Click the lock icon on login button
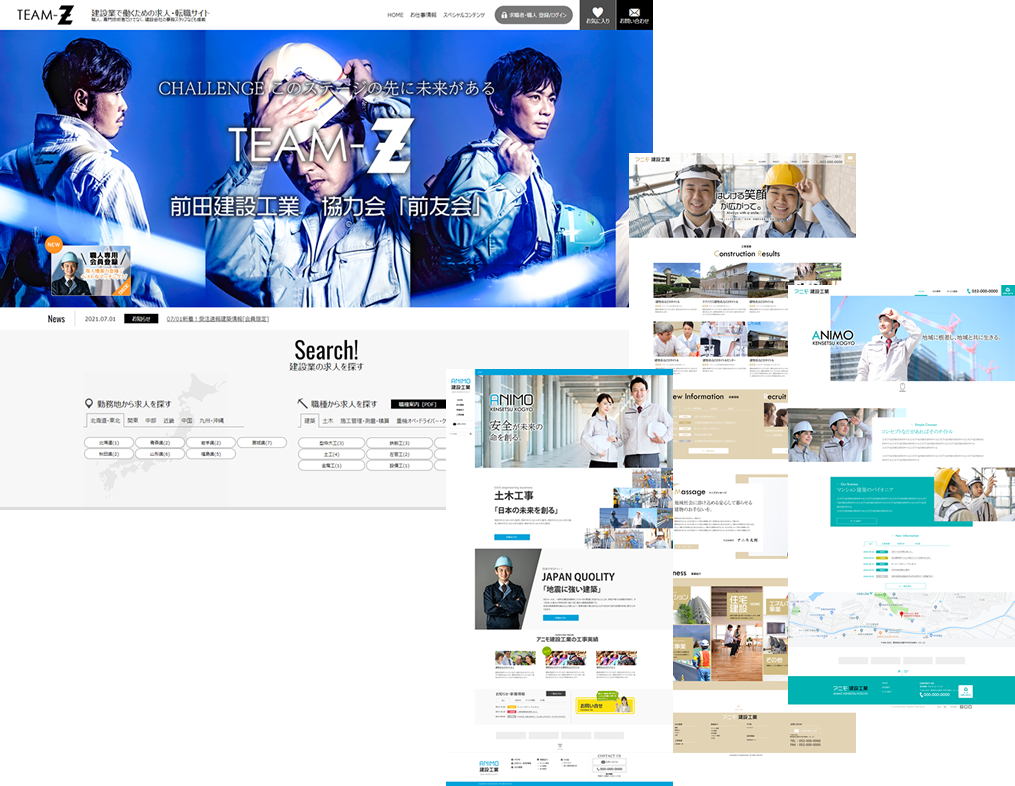The image size is (1015, 786). tap(503, 16)
